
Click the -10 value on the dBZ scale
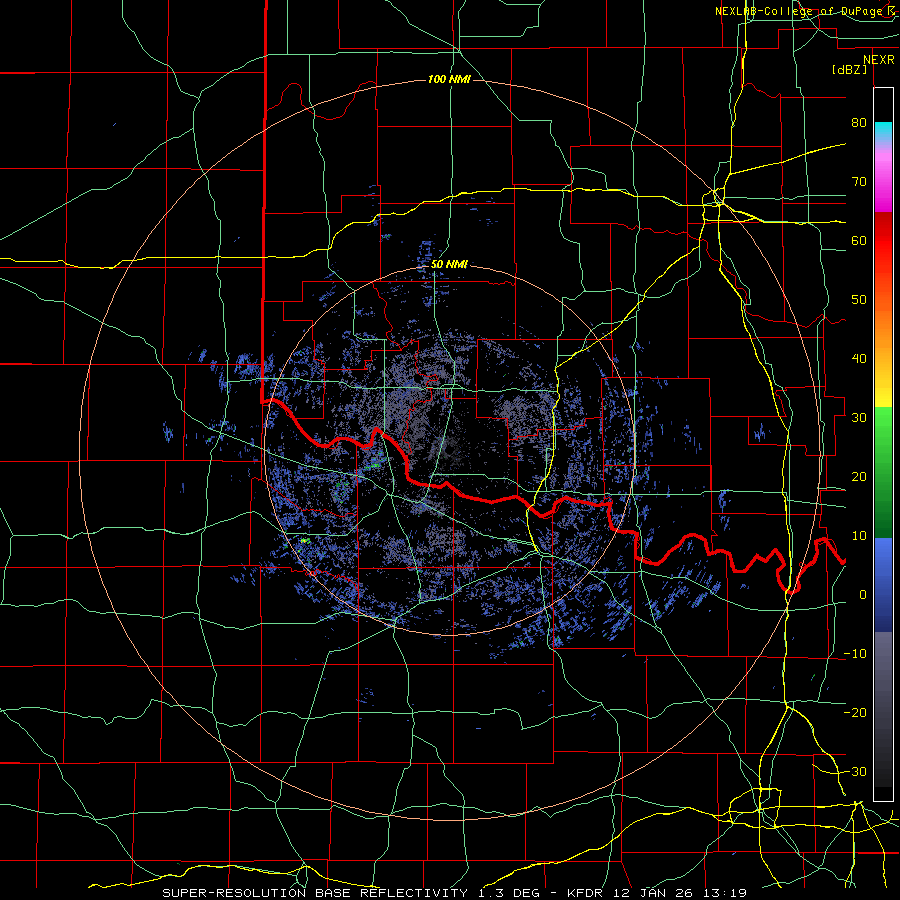point(855,654)
